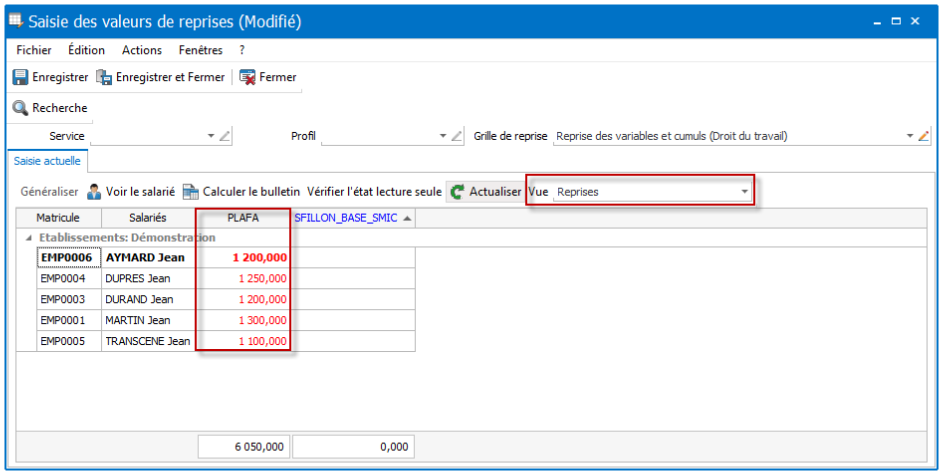
Task: Select the EMP0001 matricule cell
Action: click(x=69, y=320)
